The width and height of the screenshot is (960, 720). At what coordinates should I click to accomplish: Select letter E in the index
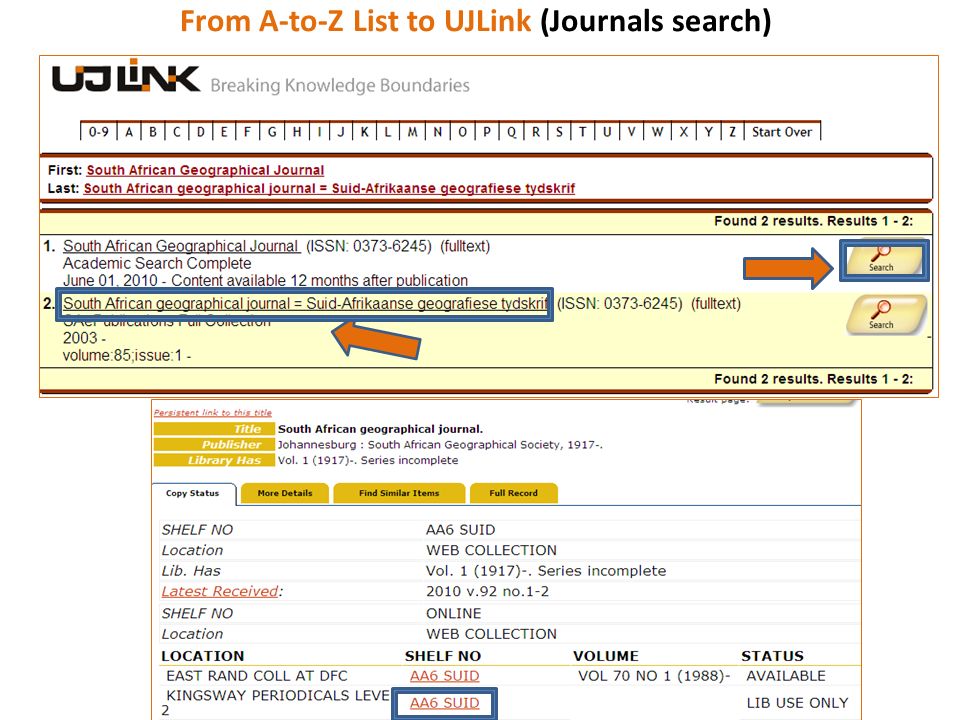[224, 132]
